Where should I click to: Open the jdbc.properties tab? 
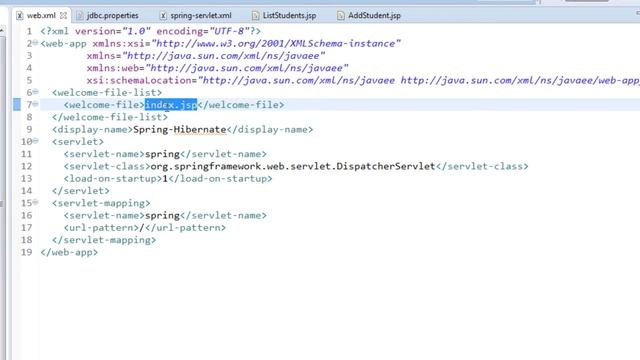coord(112,16)
